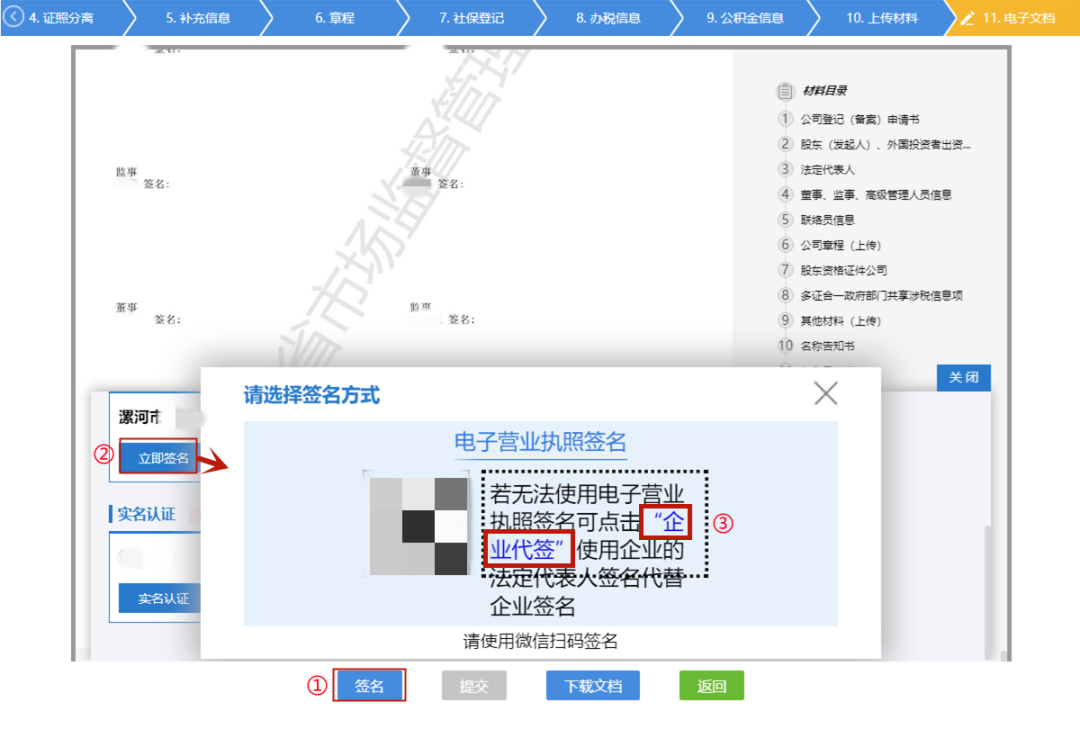Click the 实名认证 button

pyautogui.click(x=160, y=598)
